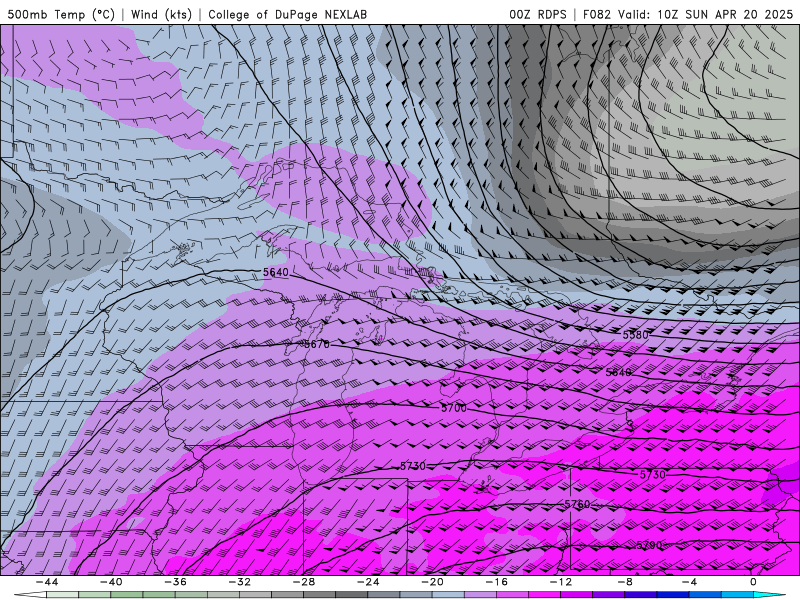Click the -32 colorbar tick label
The image size is (800, 600).
[239, 582]
